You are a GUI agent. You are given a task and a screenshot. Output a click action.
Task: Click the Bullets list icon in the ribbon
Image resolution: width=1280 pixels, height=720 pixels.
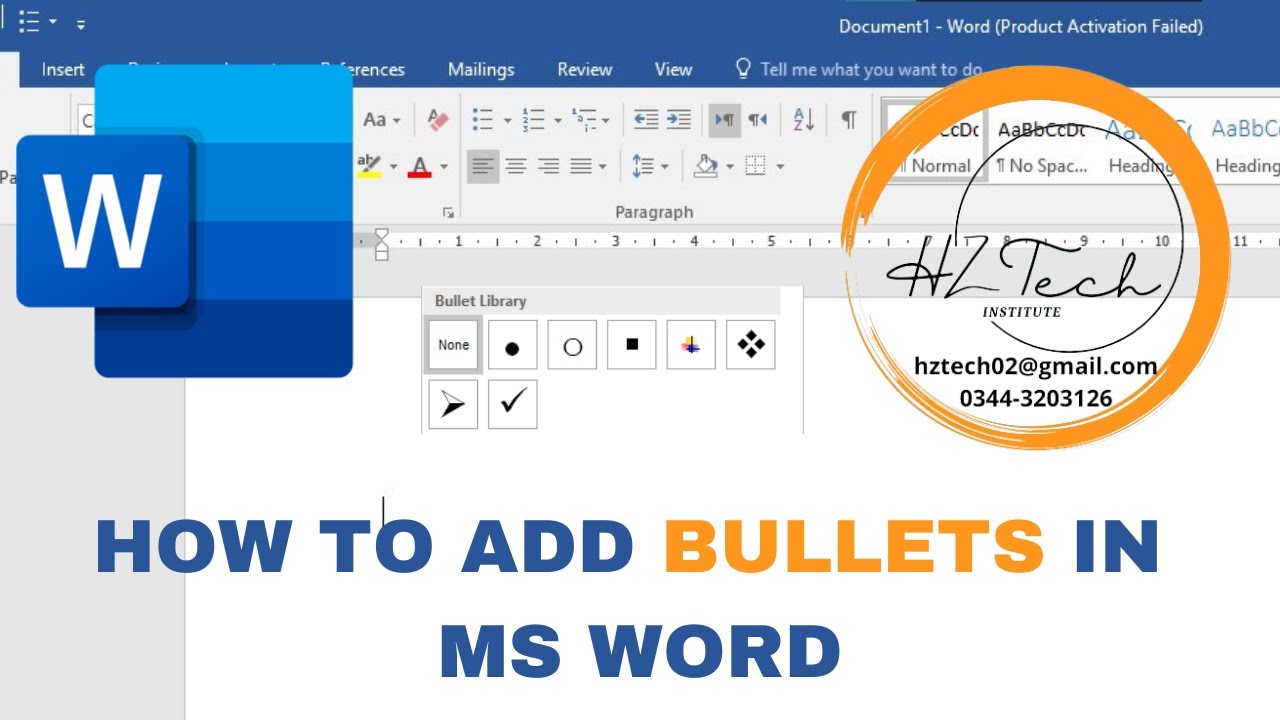point(483,120)
